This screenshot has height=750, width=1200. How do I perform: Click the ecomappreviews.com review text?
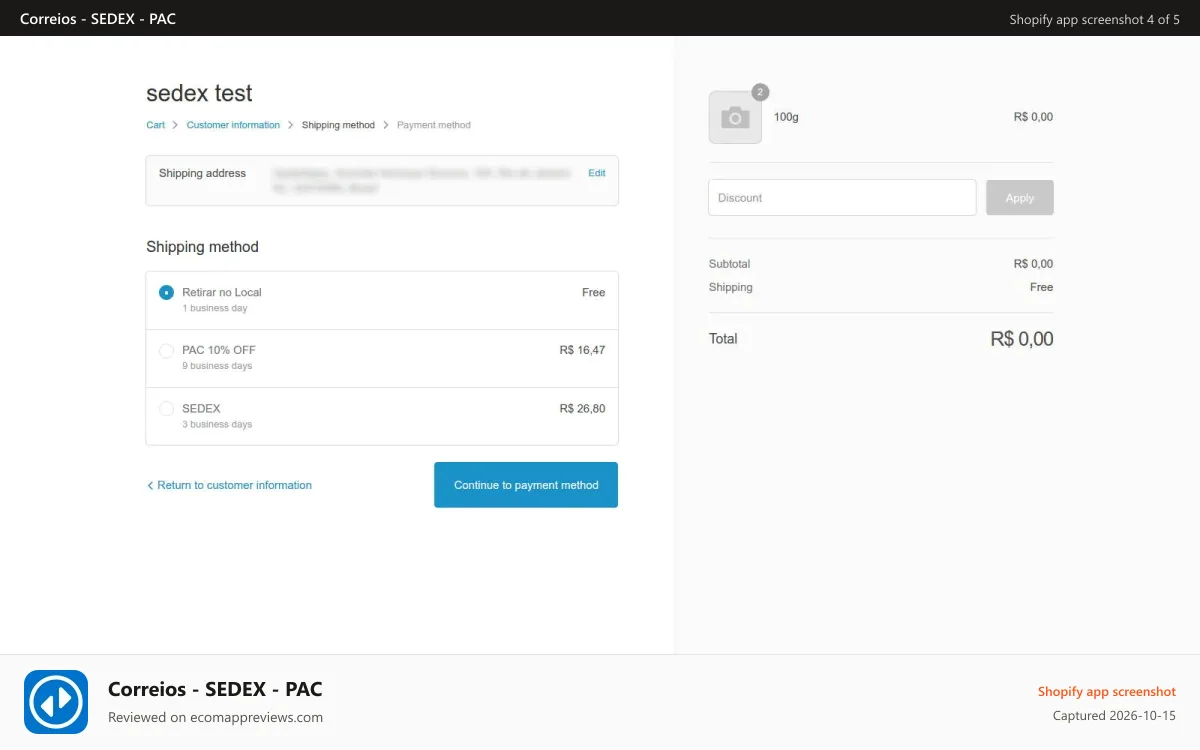[215, 717]
